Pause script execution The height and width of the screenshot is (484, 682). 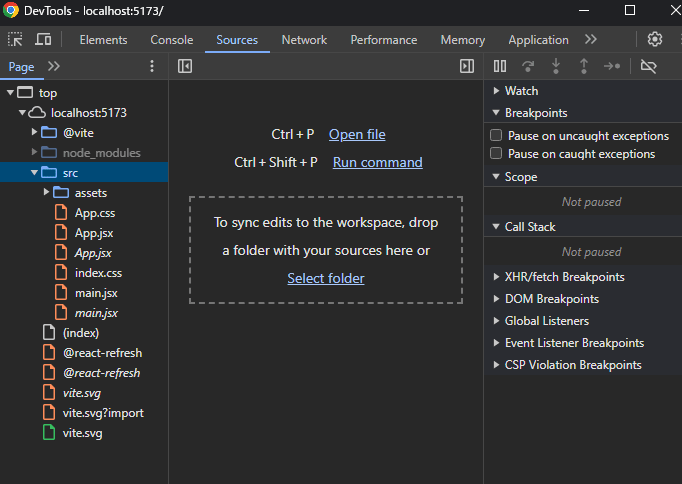pos(500,66)
